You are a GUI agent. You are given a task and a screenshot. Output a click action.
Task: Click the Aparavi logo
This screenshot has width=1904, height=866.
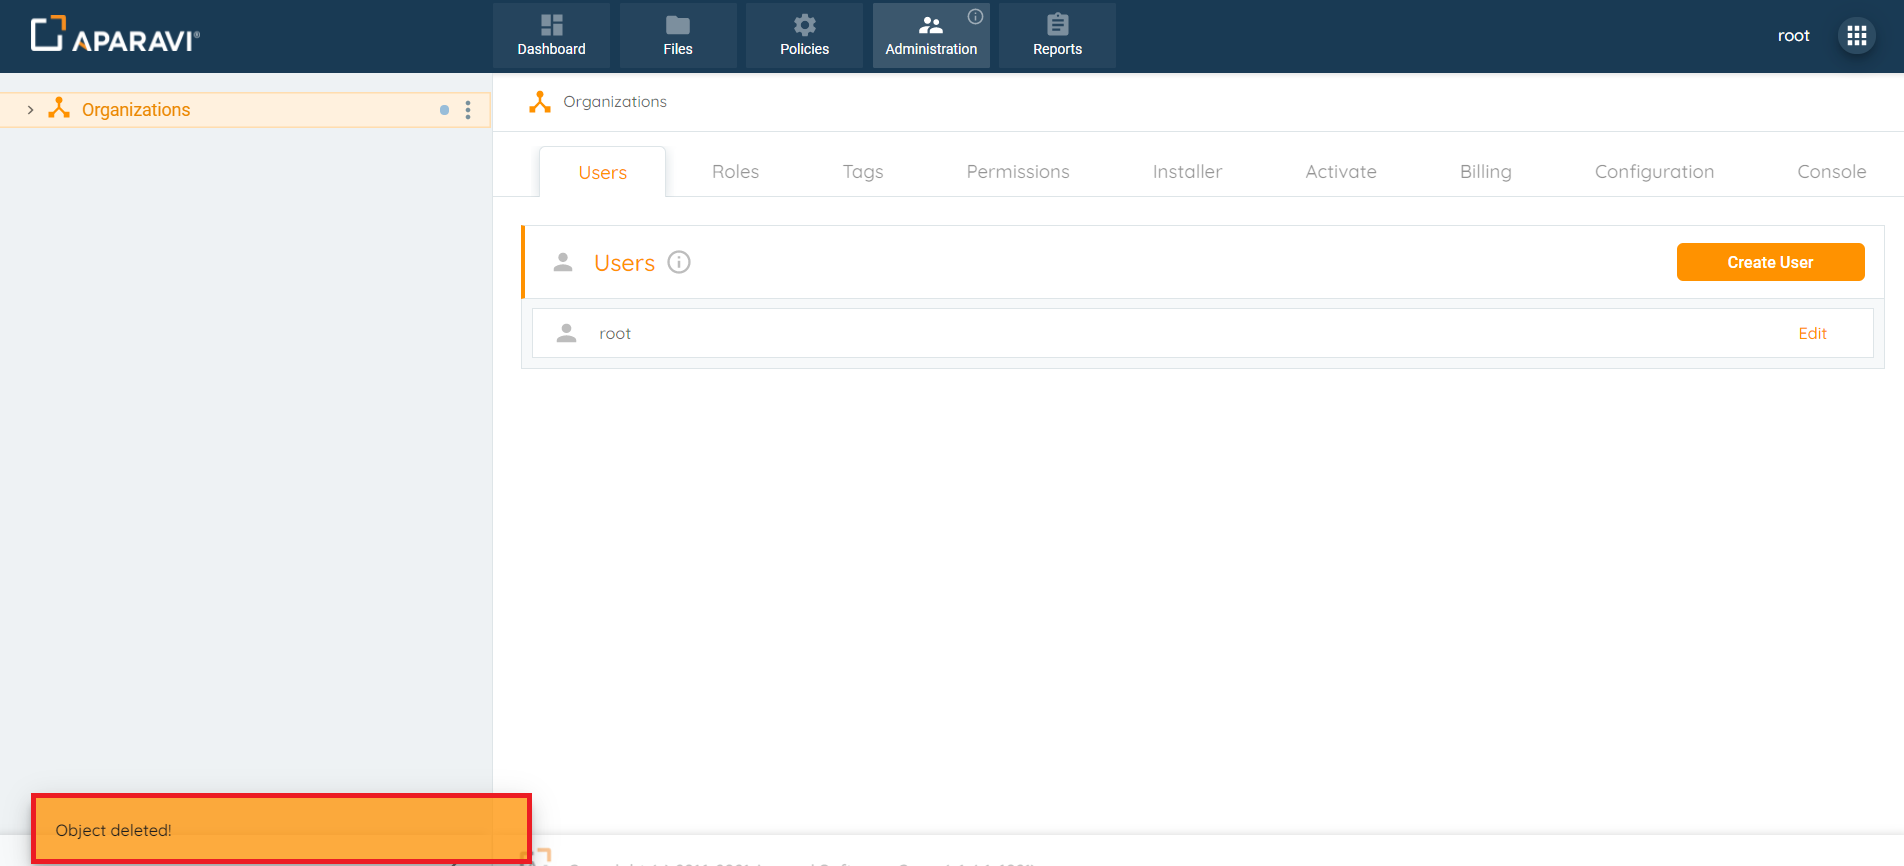pyautogui.click(x=115, y=35)
